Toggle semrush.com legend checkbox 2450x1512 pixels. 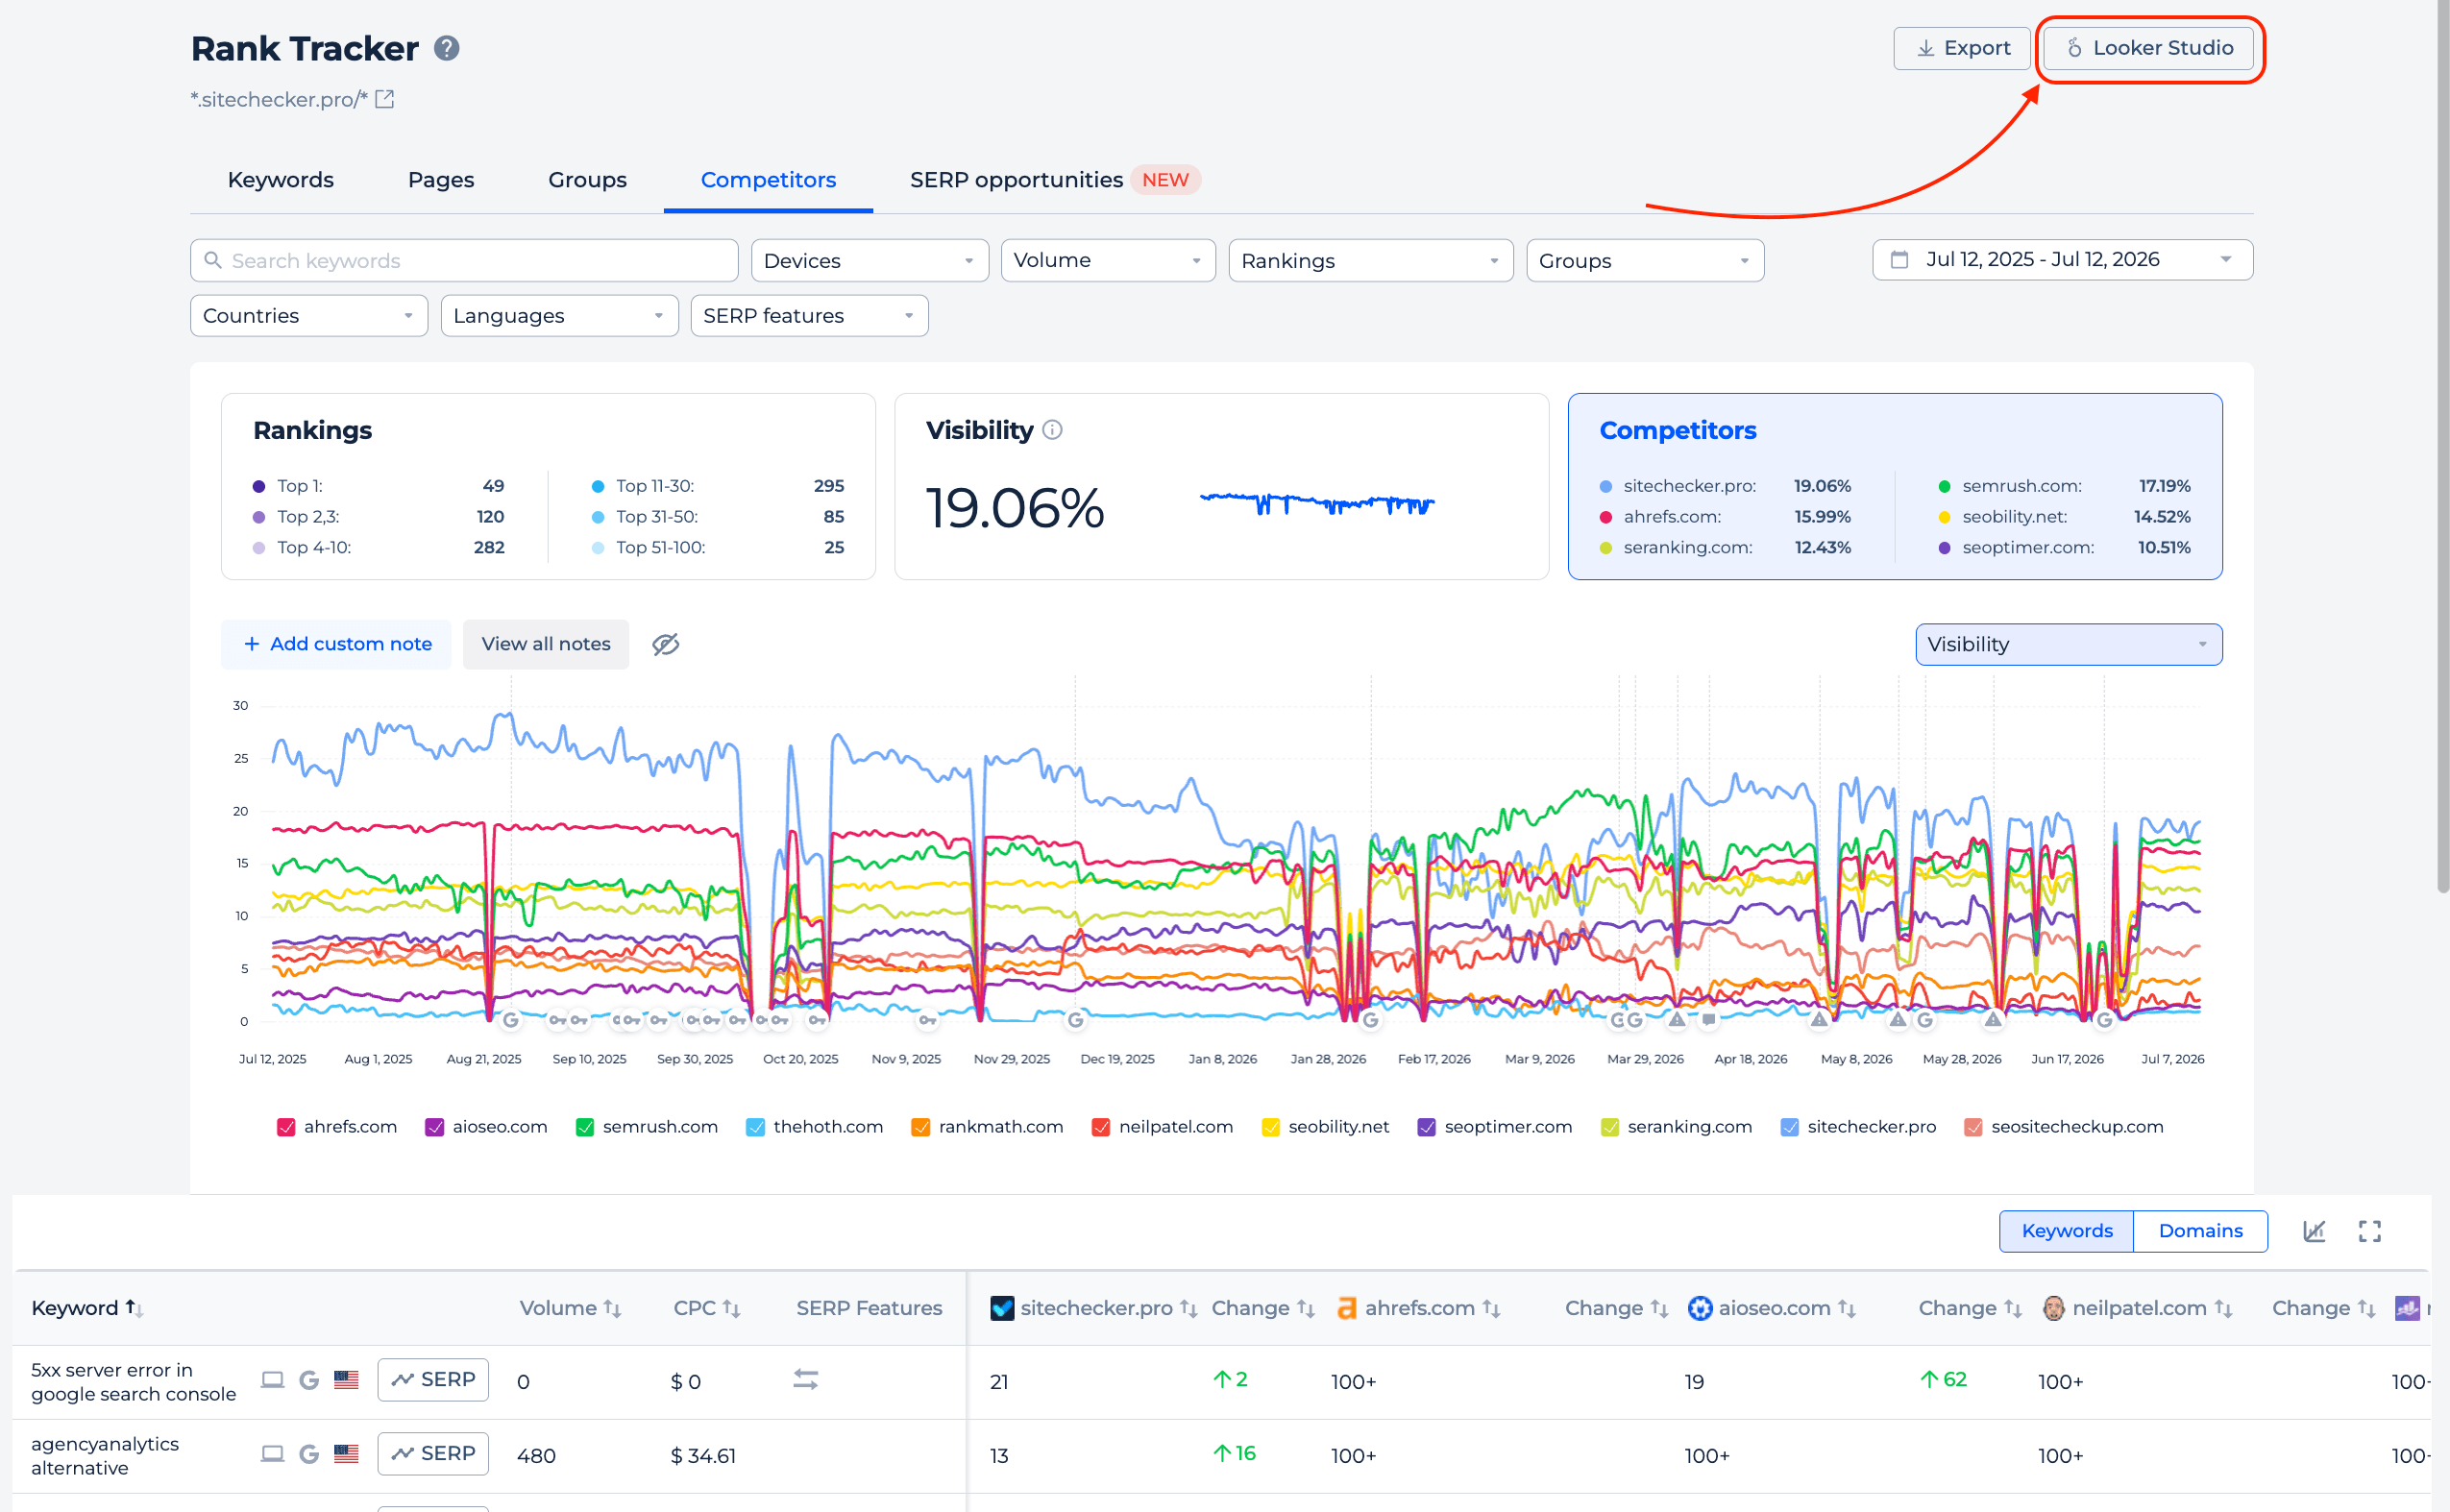(585, 1127)
